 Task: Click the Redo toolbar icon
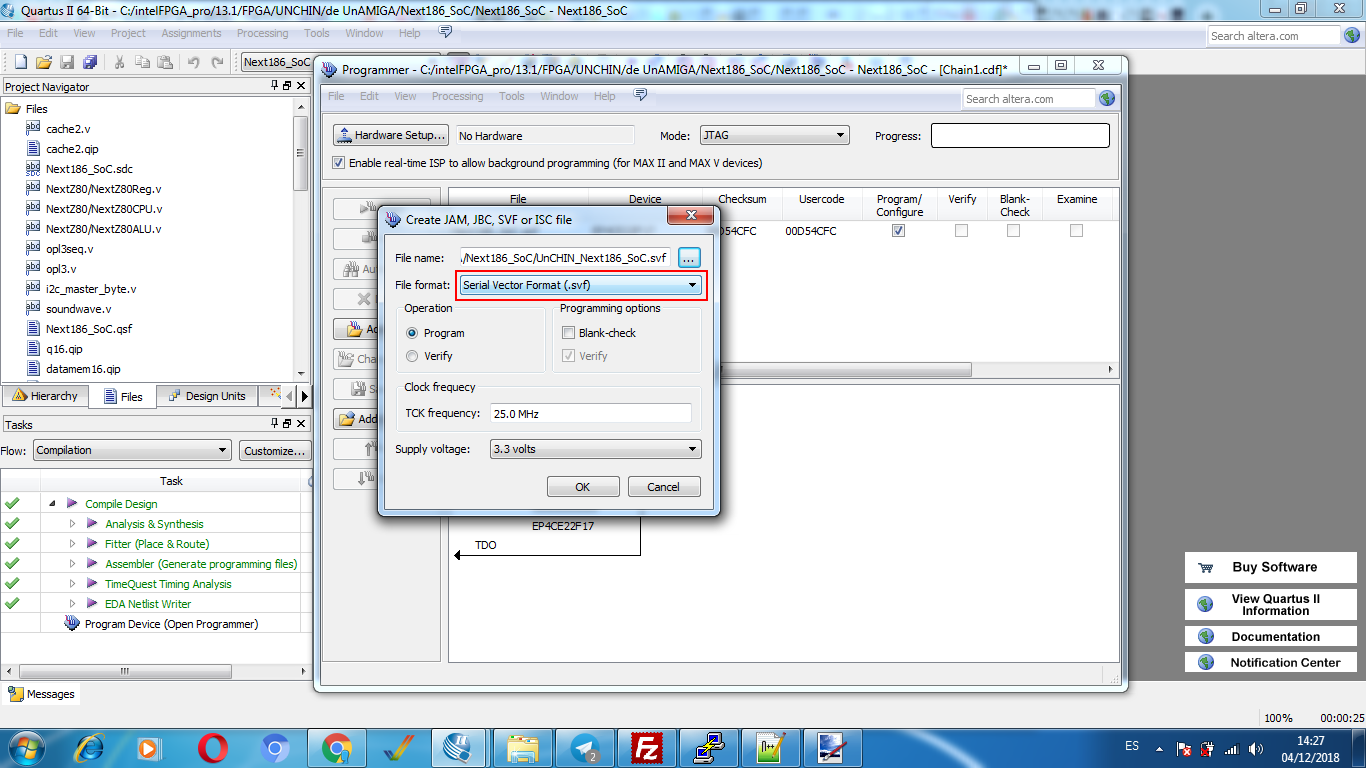[x=218, y=62]
